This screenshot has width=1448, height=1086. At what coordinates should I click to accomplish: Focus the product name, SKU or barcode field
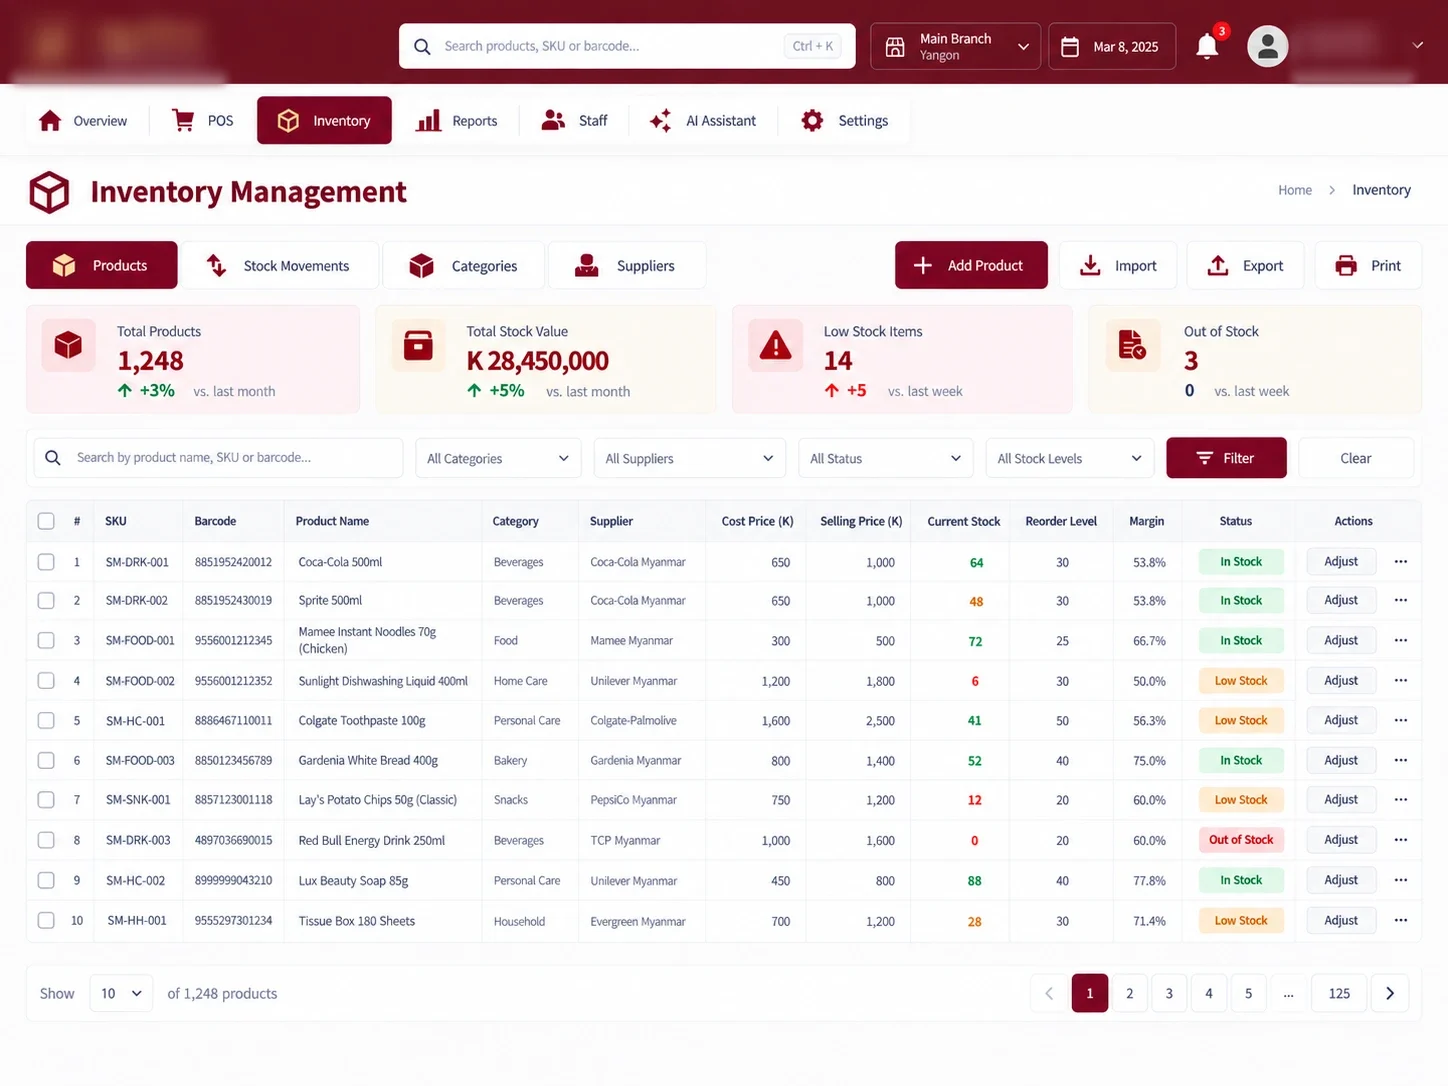(219, 458)
